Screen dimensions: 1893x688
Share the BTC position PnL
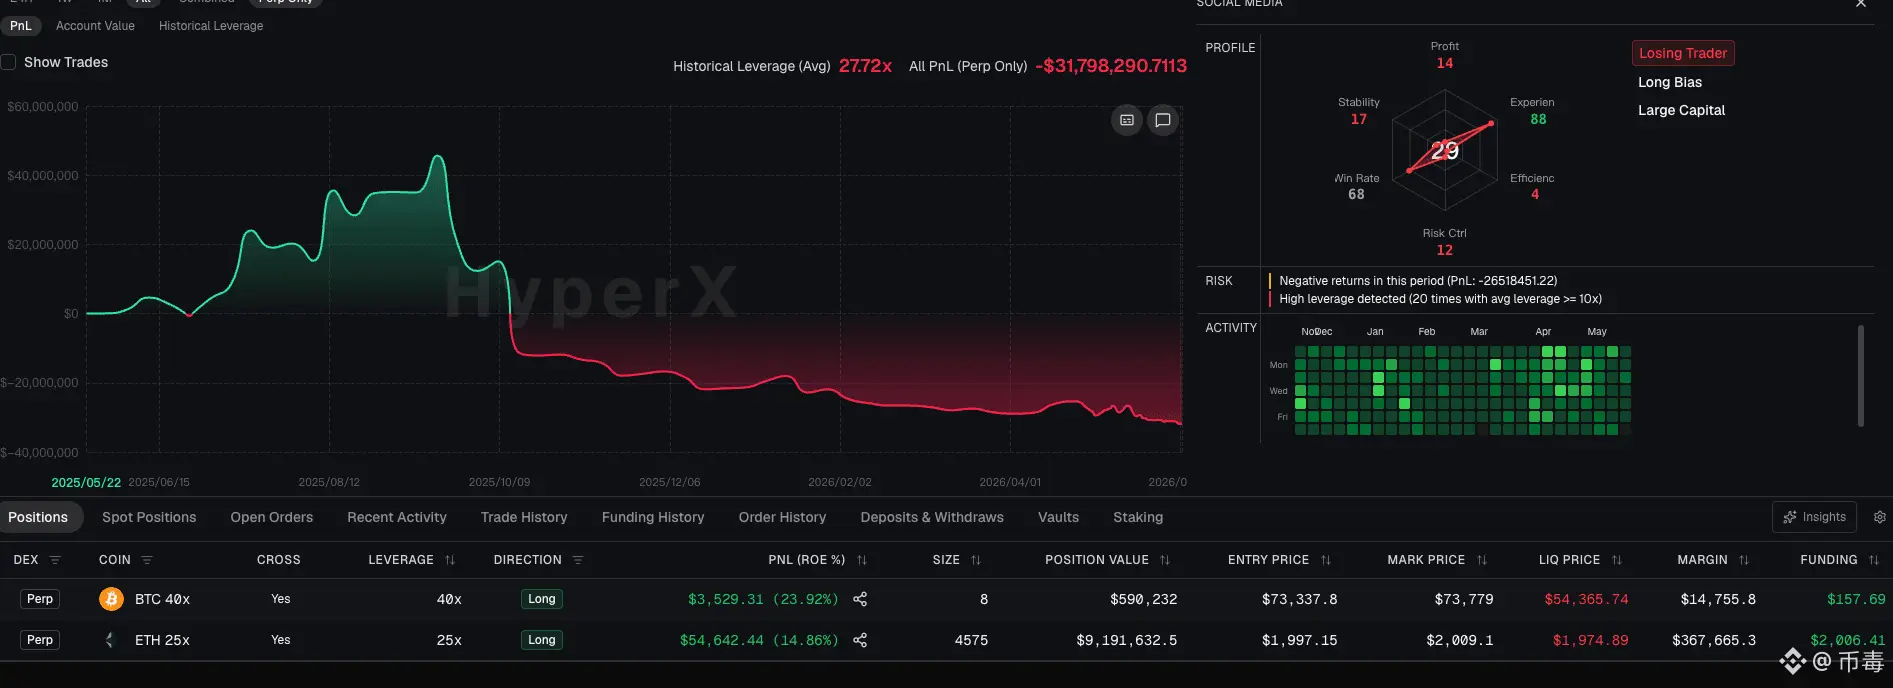click(x=860, y=599)
